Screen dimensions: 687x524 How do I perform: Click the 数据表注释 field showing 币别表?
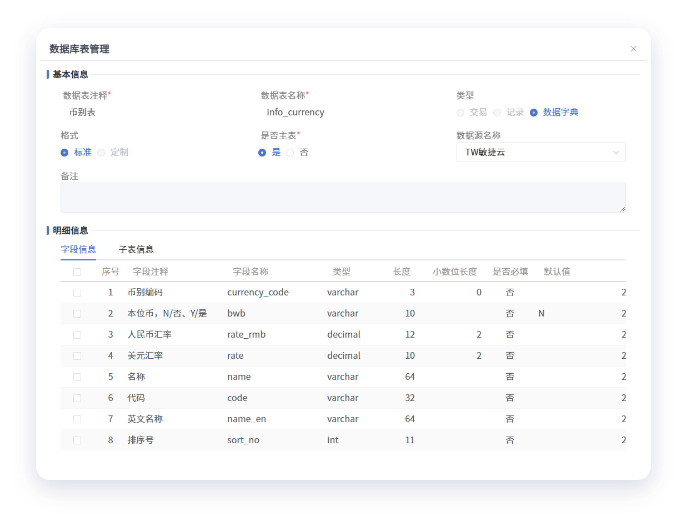[x=150, y=113]
